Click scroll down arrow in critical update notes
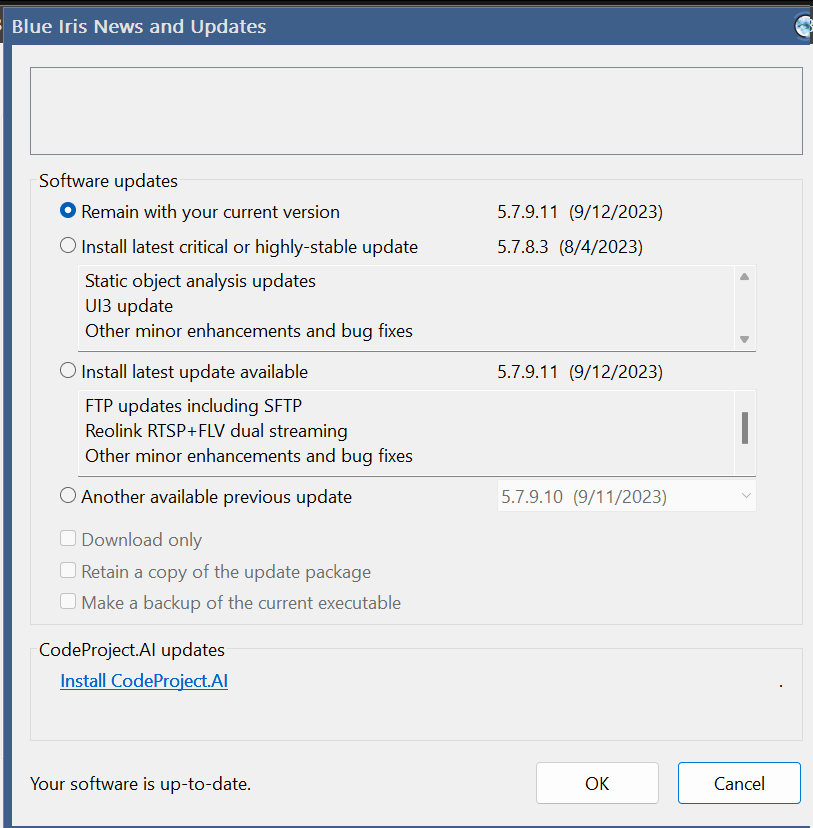 744,340
